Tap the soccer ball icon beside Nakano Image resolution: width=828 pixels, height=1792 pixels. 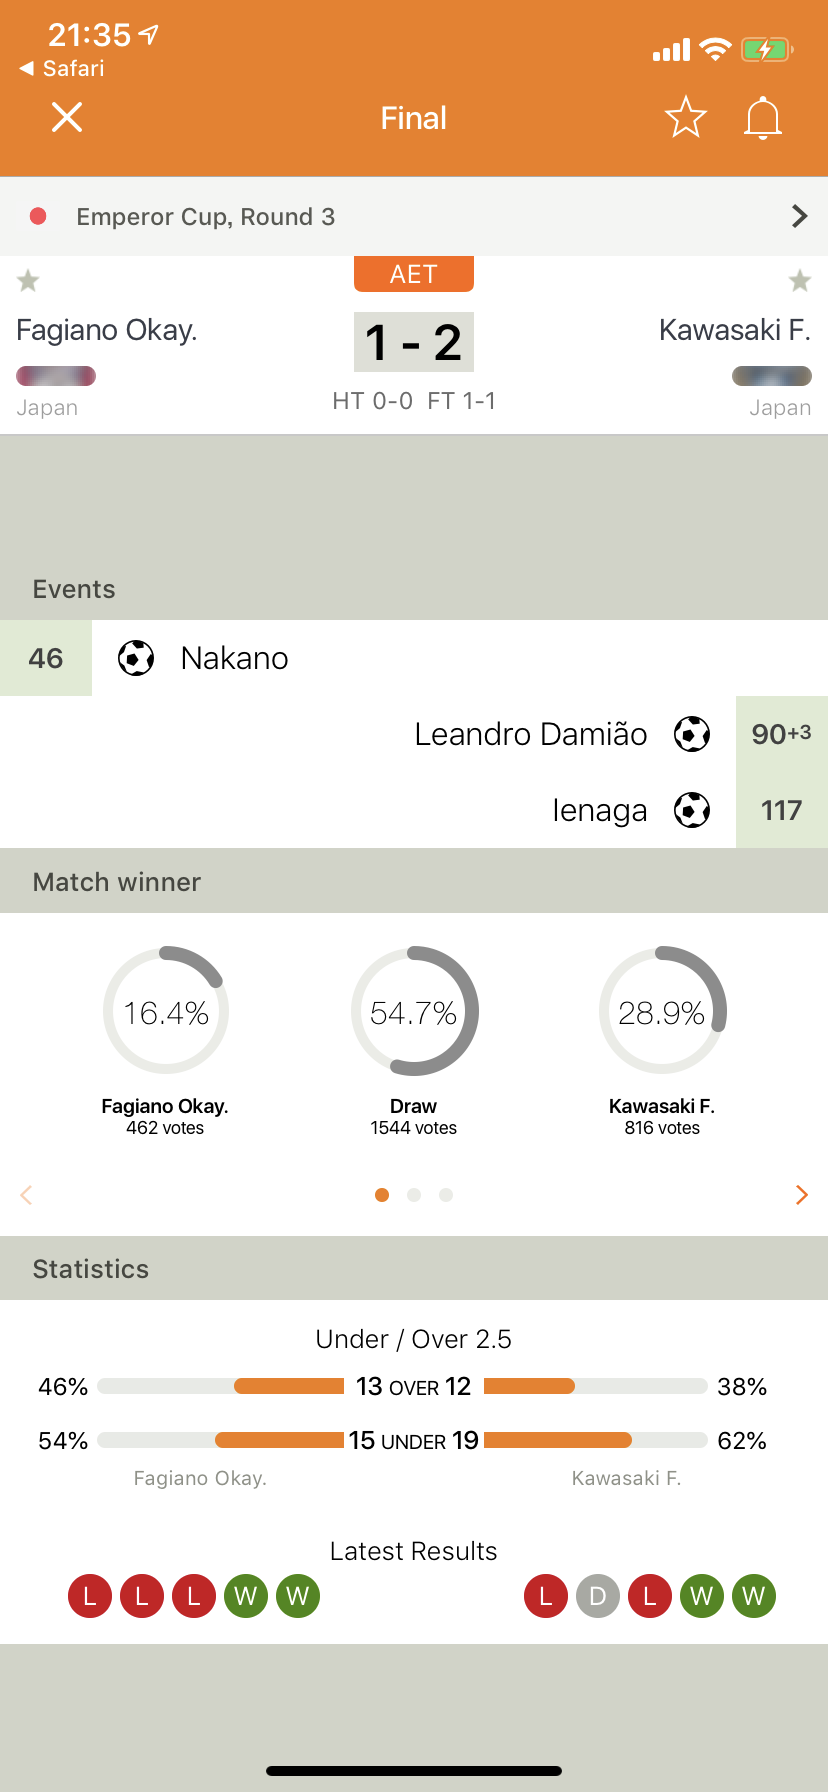(x=136, y=658)
